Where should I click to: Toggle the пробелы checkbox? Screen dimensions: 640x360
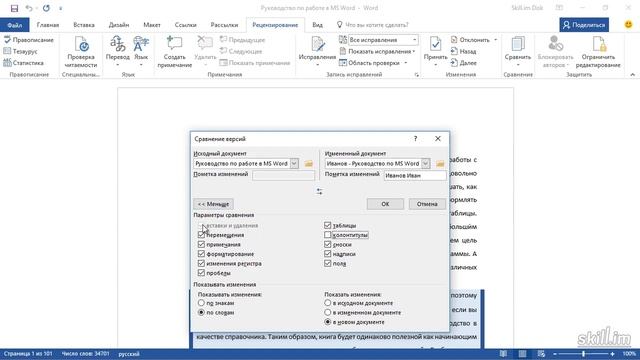201,273
